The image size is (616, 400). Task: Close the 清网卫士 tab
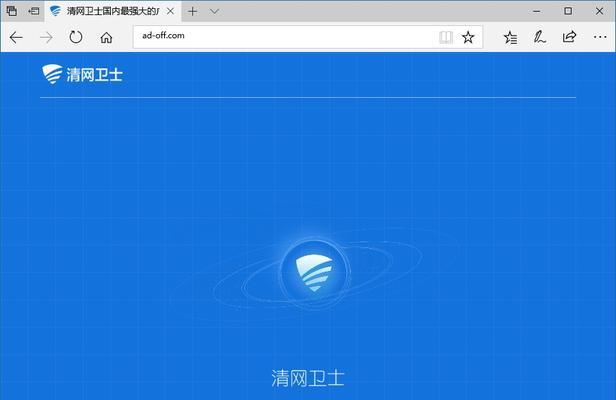point(170,11)
